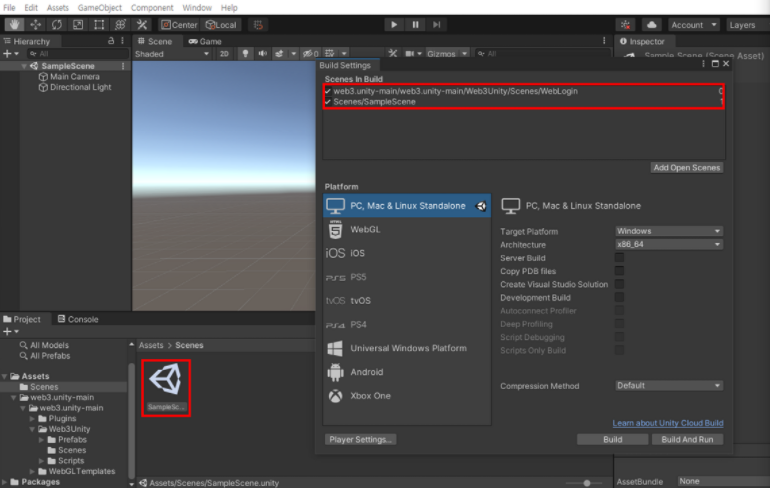Open custom editor tools icon
The width and height of the screenshot is (770, 488).
141,25
